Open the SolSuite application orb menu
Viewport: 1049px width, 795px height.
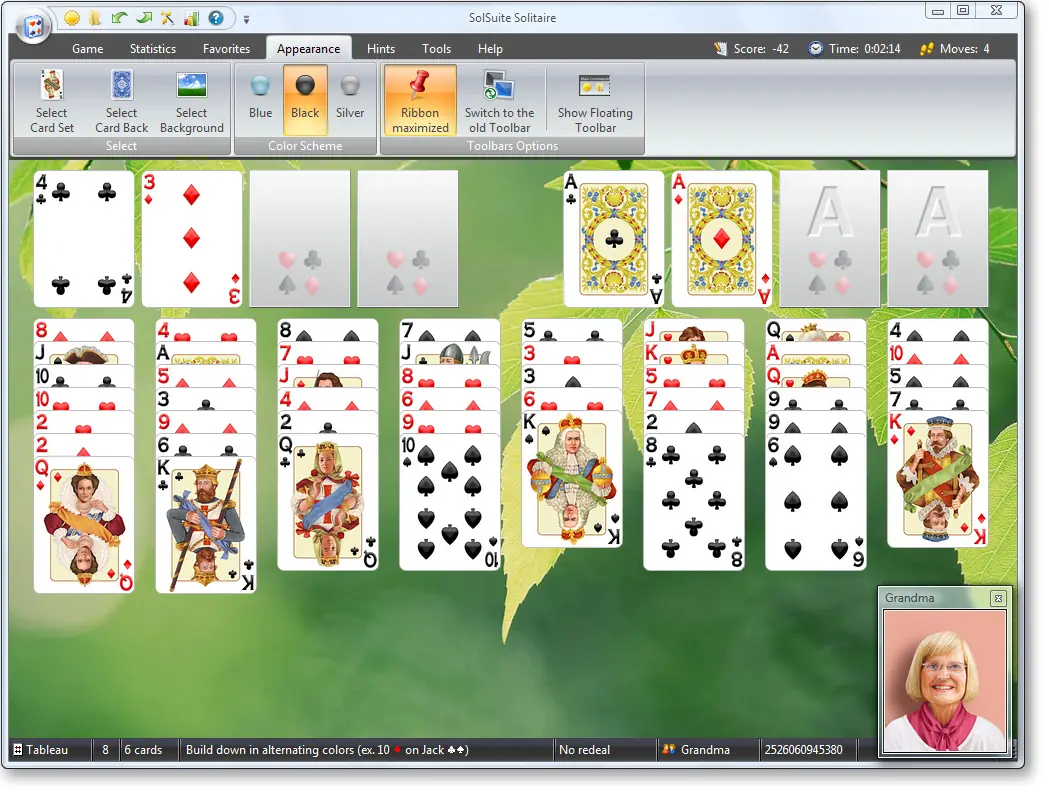(x=33, y=27)
